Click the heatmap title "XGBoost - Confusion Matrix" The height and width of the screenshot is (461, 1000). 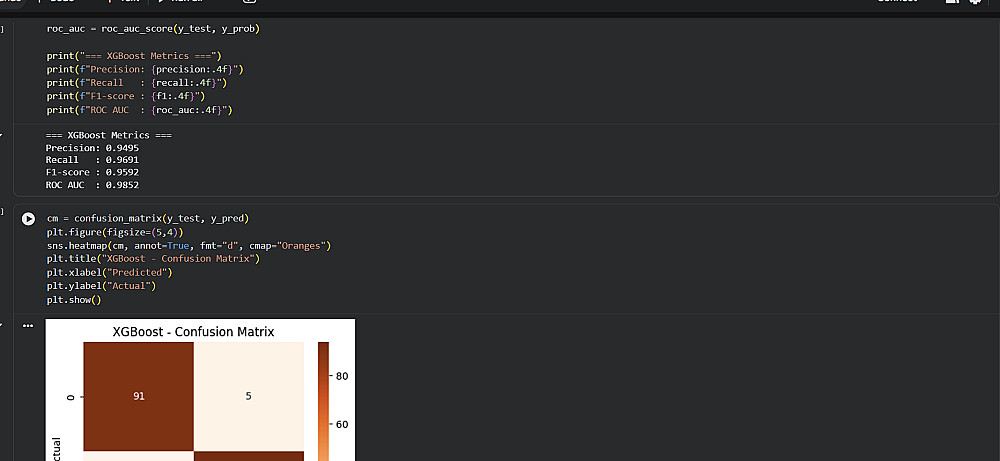coord(193,332)
